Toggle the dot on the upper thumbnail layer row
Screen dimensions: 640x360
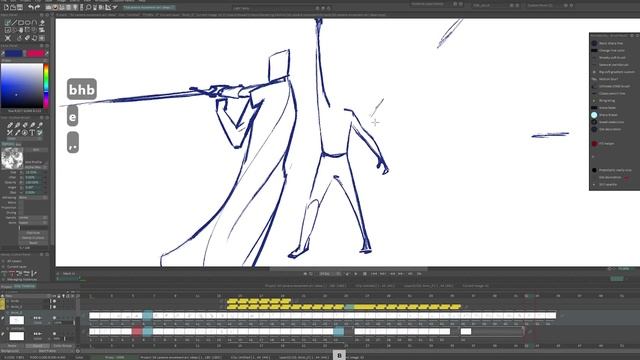54,318
